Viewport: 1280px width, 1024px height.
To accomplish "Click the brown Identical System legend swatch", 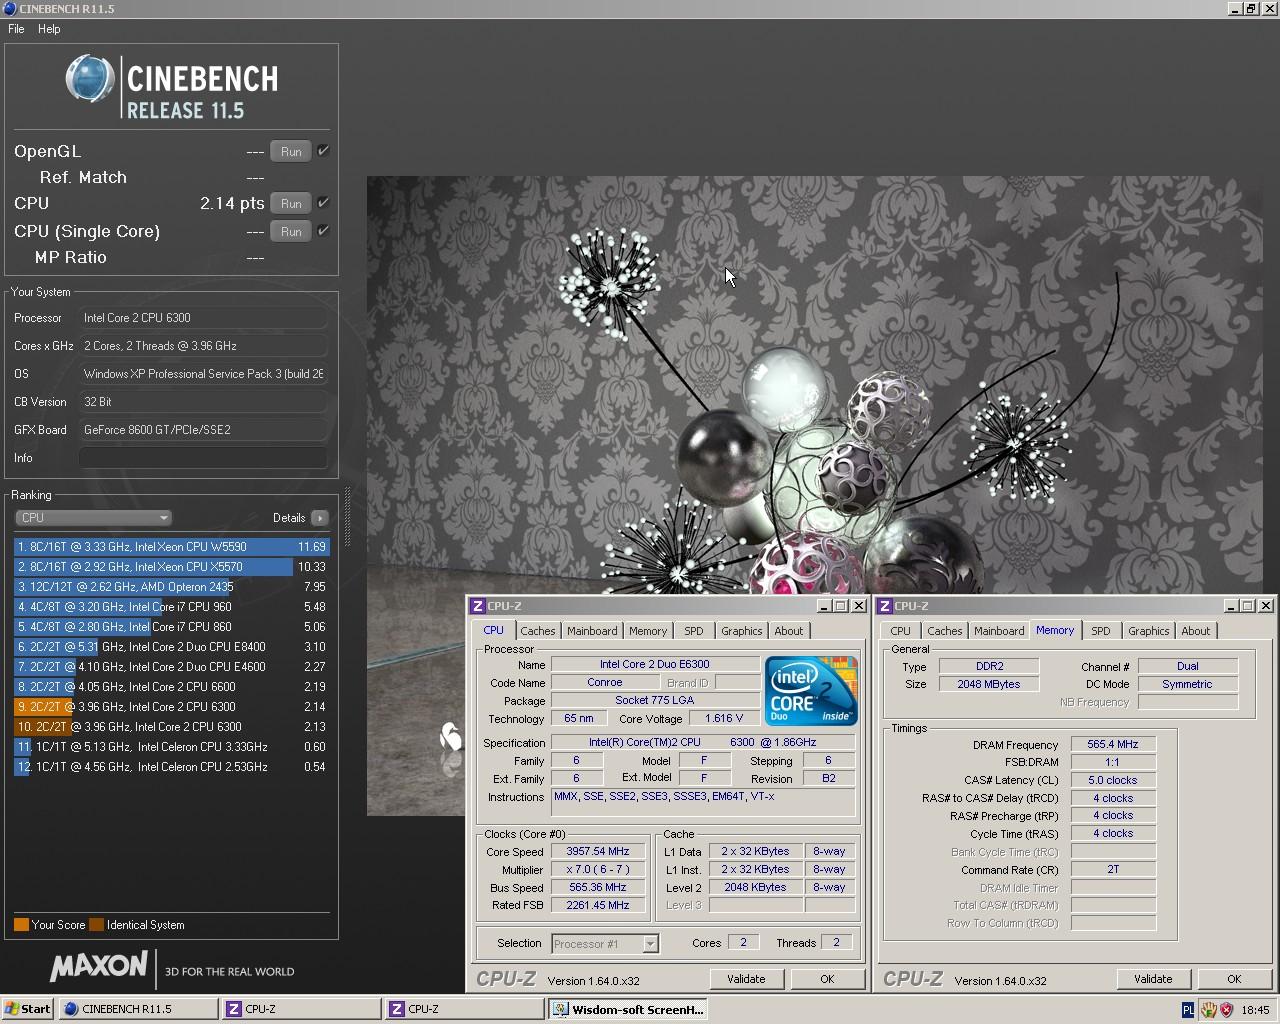I will (x=96, y=925).
